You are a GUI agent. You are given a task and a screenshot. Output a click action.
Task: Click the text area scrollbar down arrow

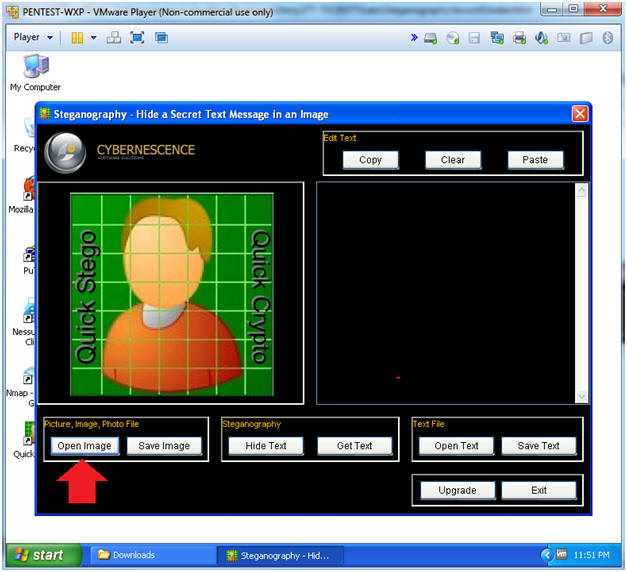[x=581, y=396]
